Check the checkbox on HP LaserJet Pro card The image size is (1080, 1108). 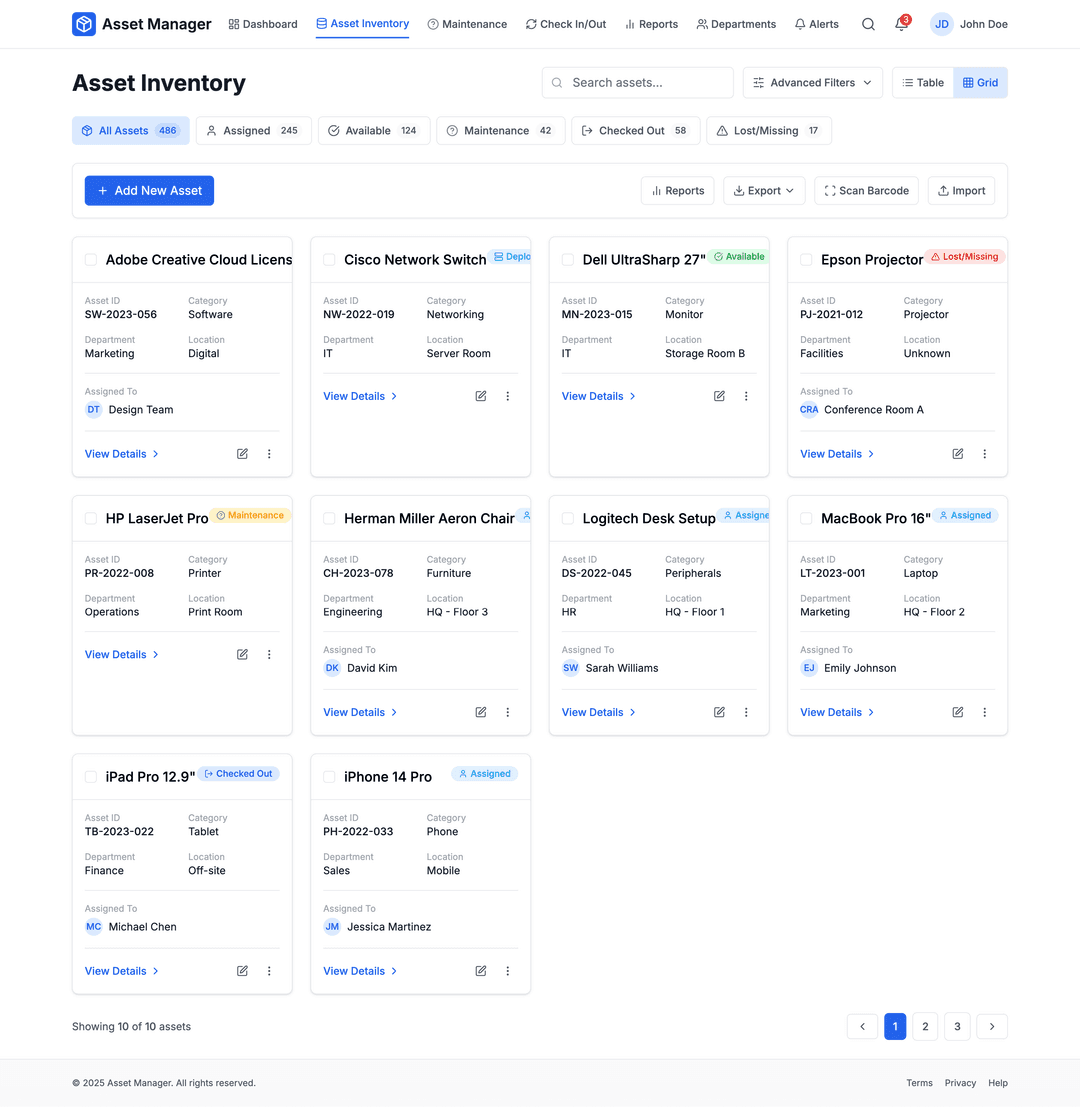pos(90,517)
